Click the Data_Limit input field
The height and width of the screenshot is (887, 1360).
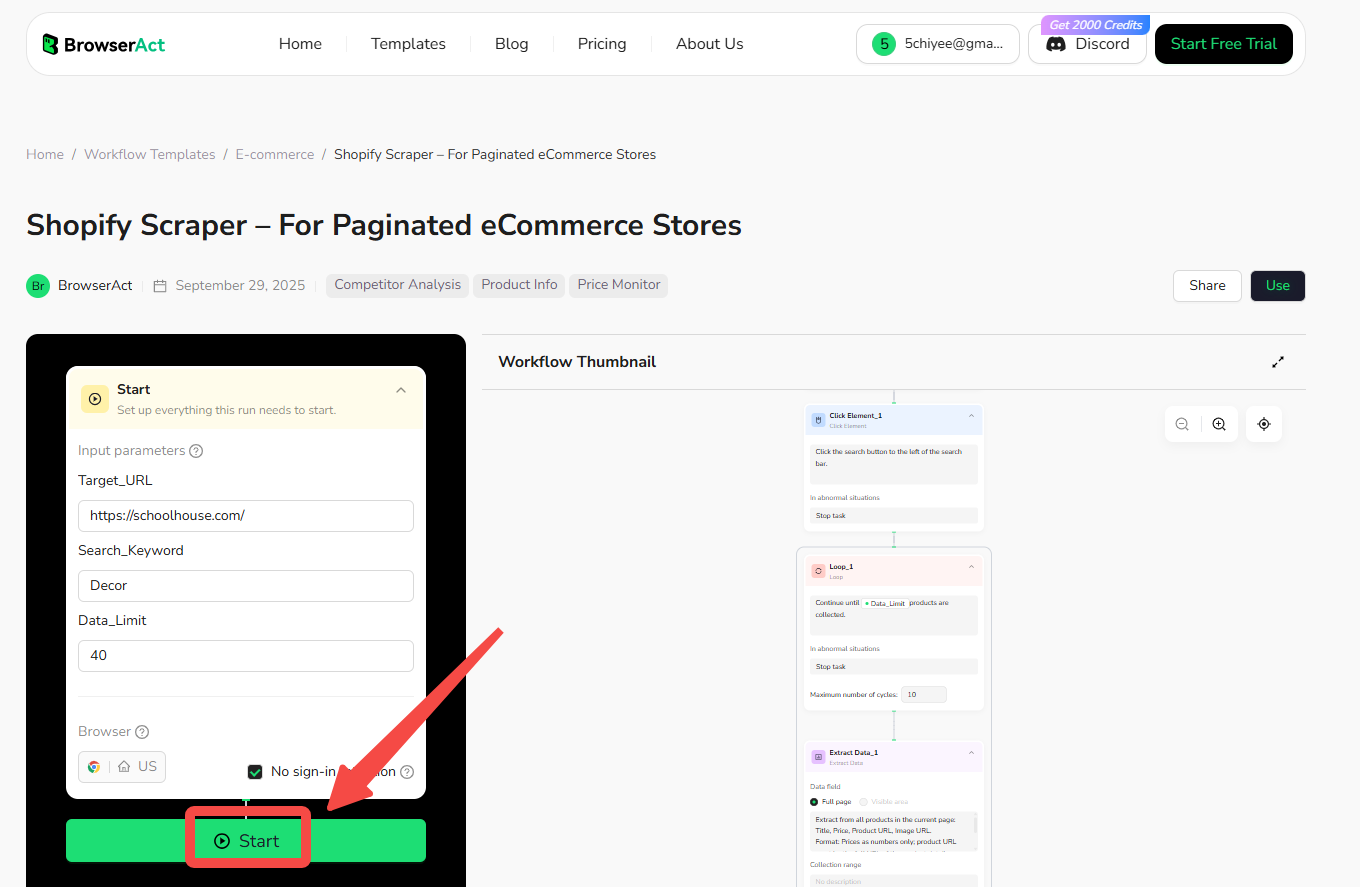(x=246, y=656)
